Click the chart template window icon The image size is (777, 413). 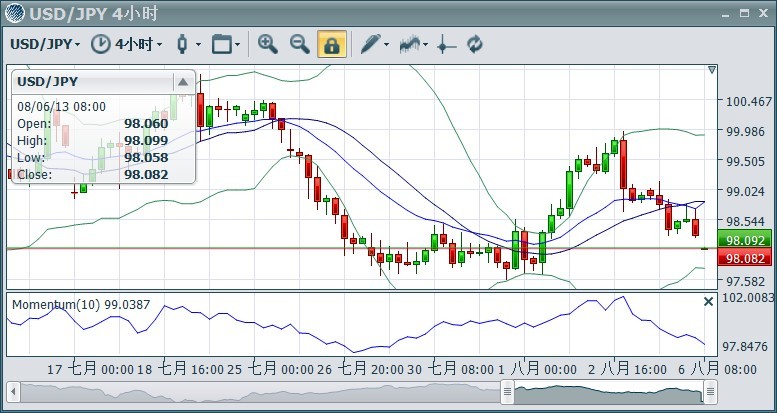tap(222, 44)
